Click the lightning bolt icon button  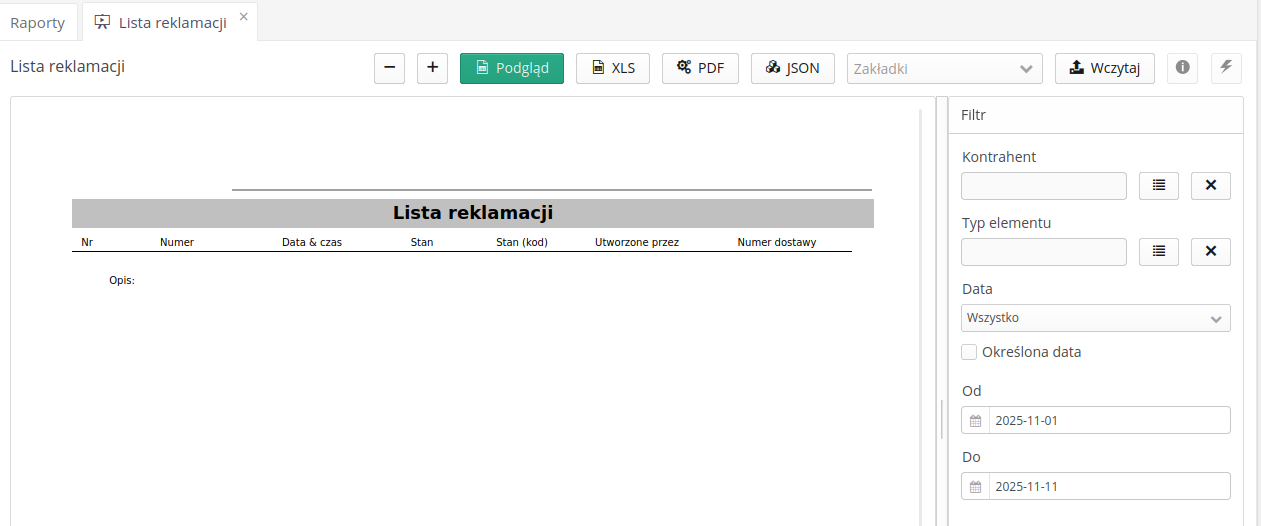tap(1226, 68)
